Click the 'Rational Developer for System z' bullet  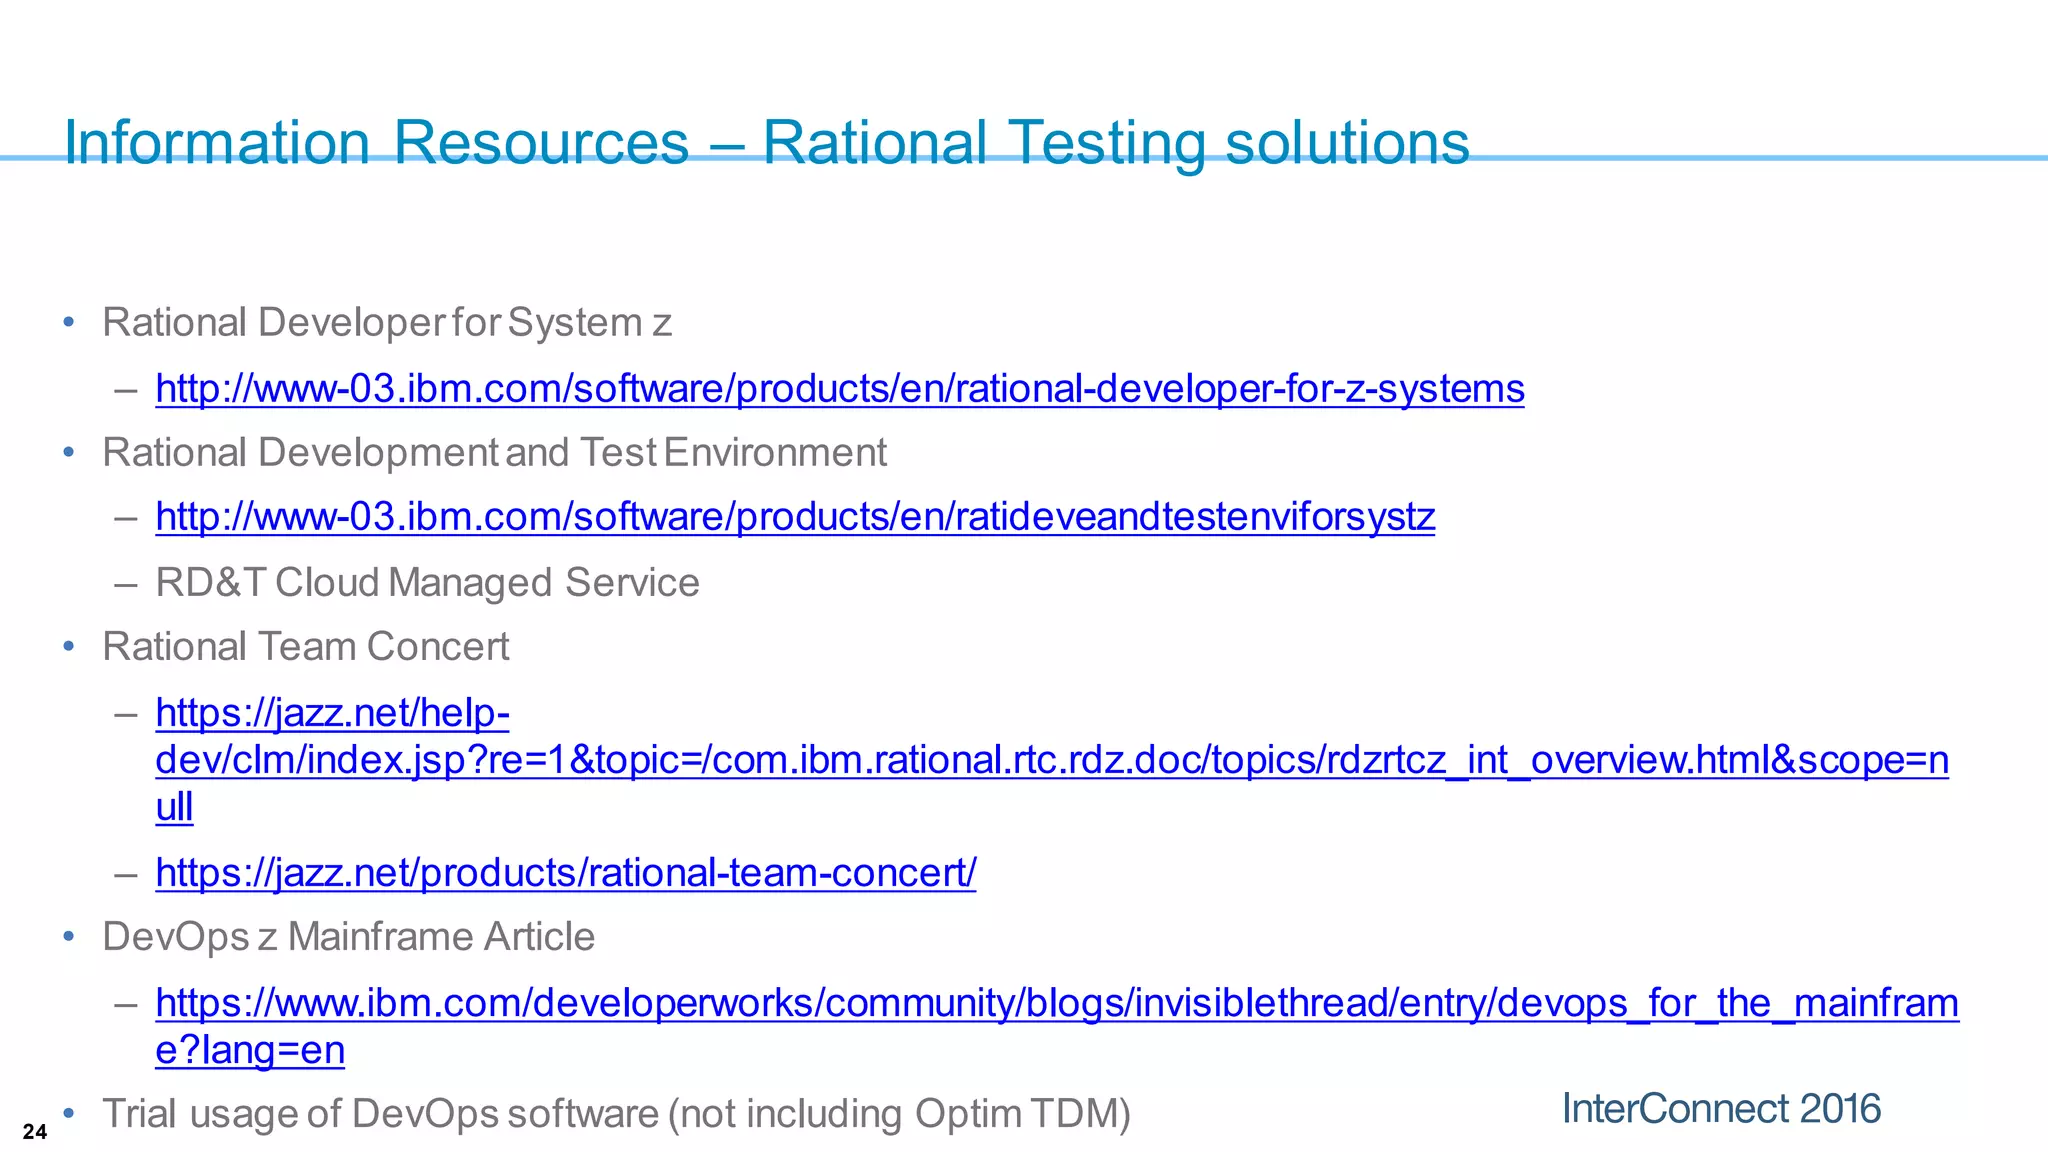pos(387,323)
